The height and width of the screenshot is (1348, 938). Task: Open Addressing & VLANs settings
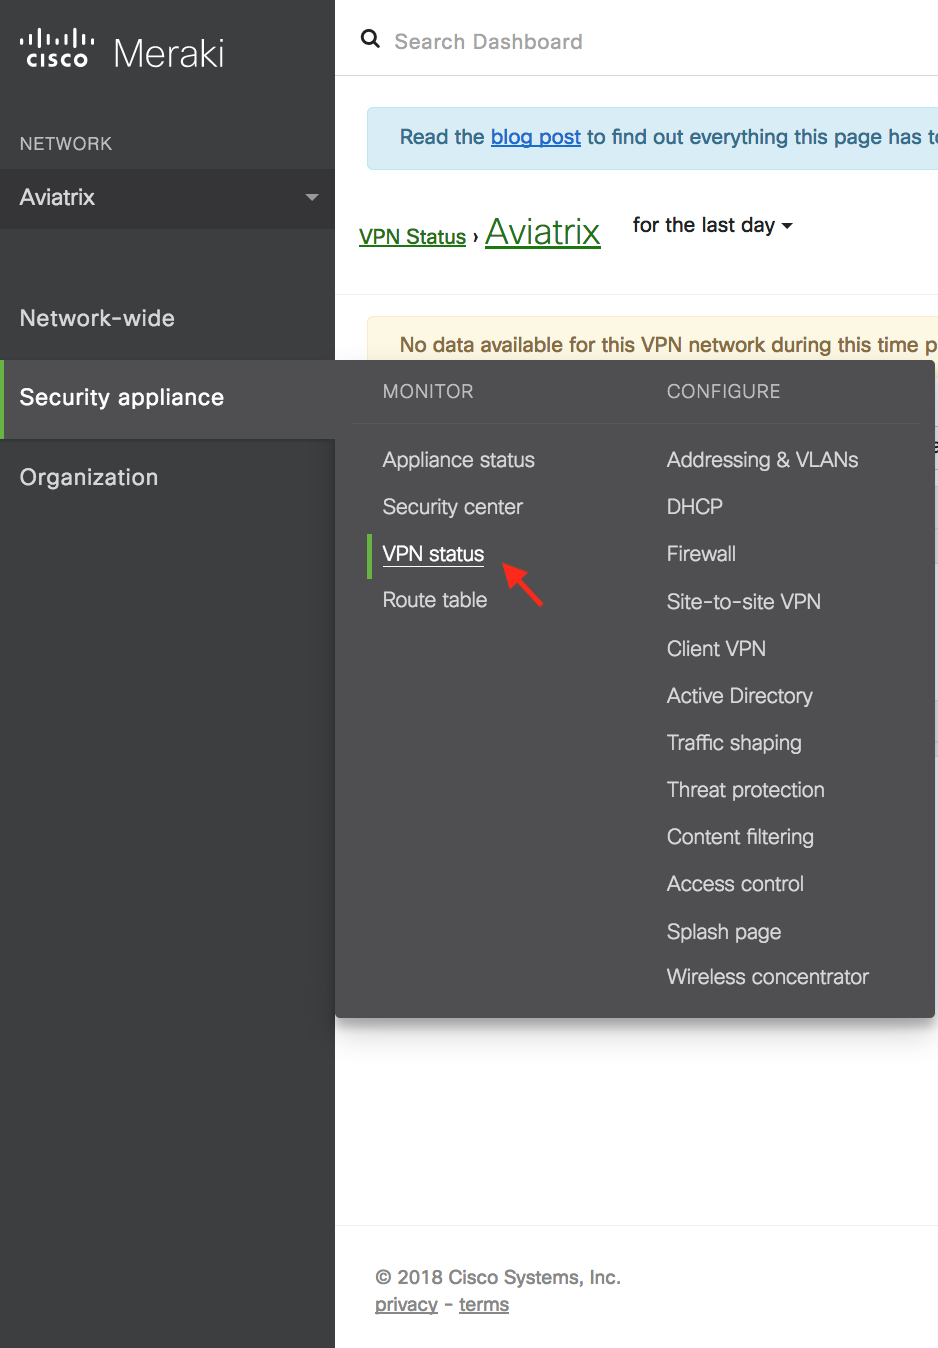click(x=762, y=460)
